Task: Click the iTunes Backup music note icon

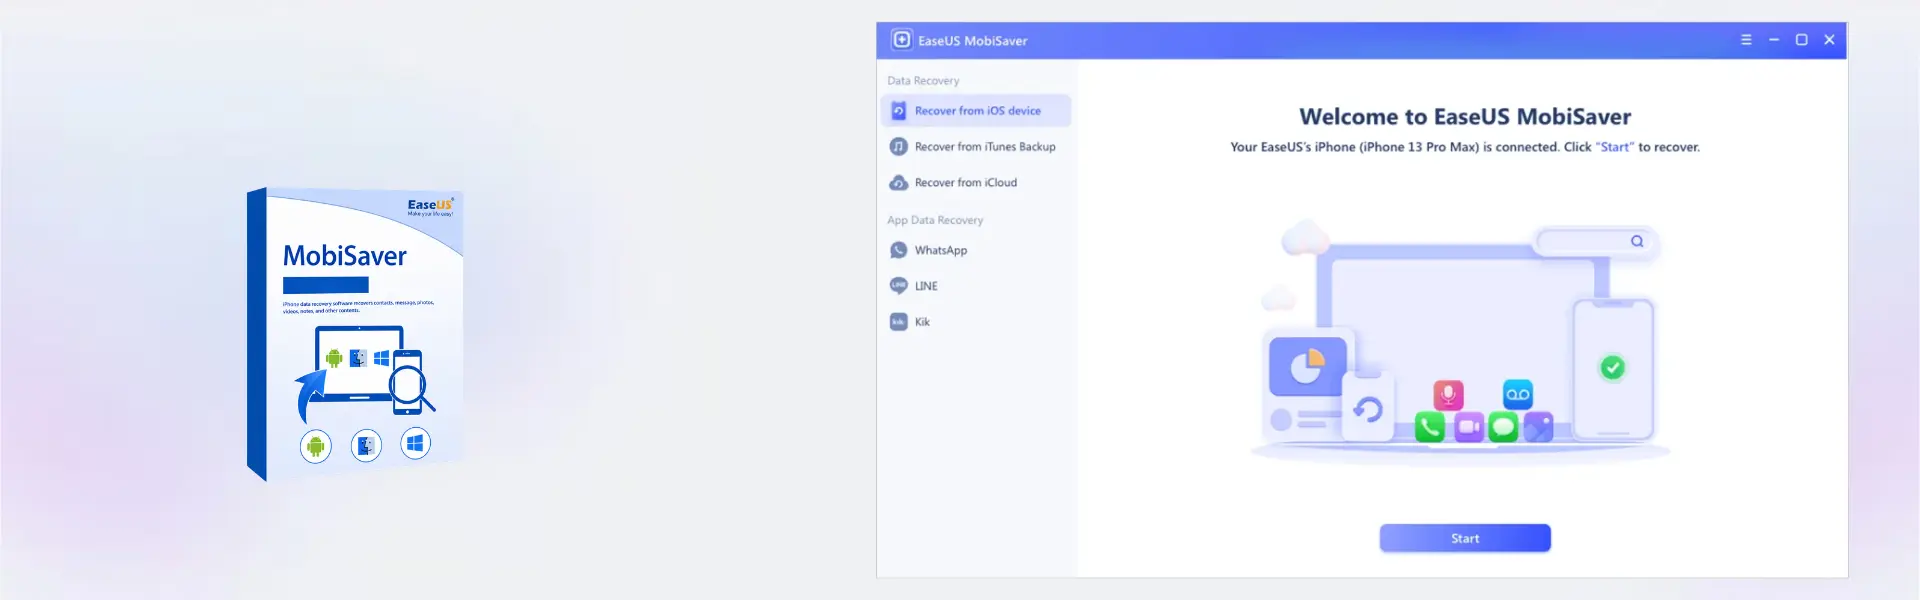Action: click(899, 147)
